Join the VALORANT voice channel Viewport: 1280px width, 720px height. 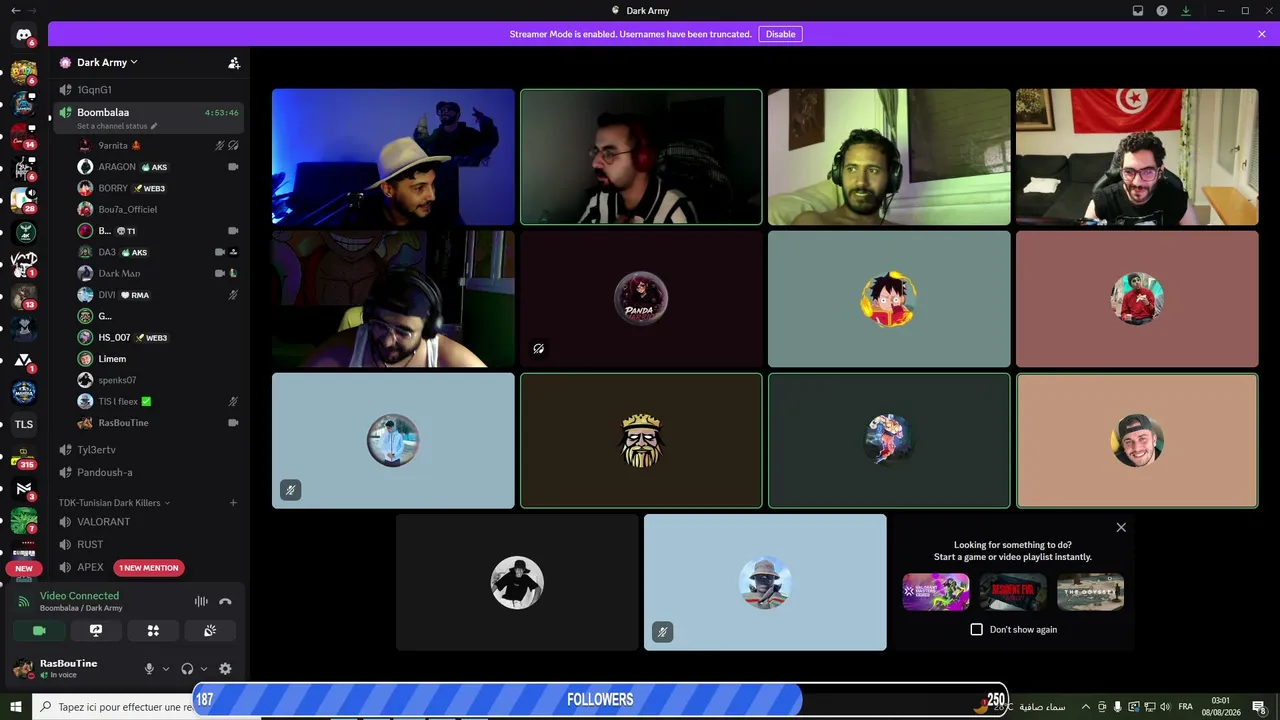(149, 522)
